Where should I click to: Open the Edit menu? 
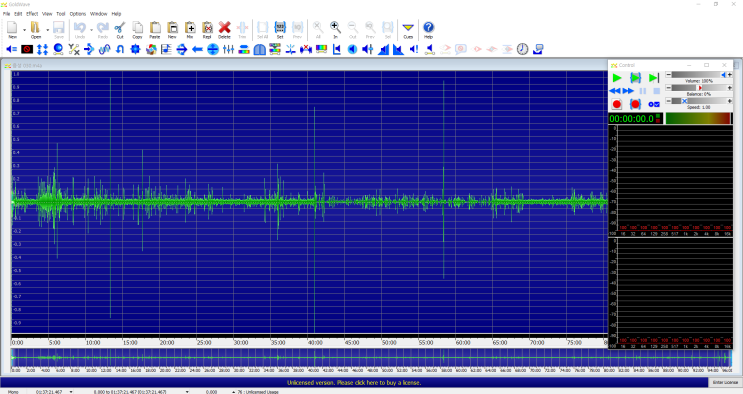[18, 14]
